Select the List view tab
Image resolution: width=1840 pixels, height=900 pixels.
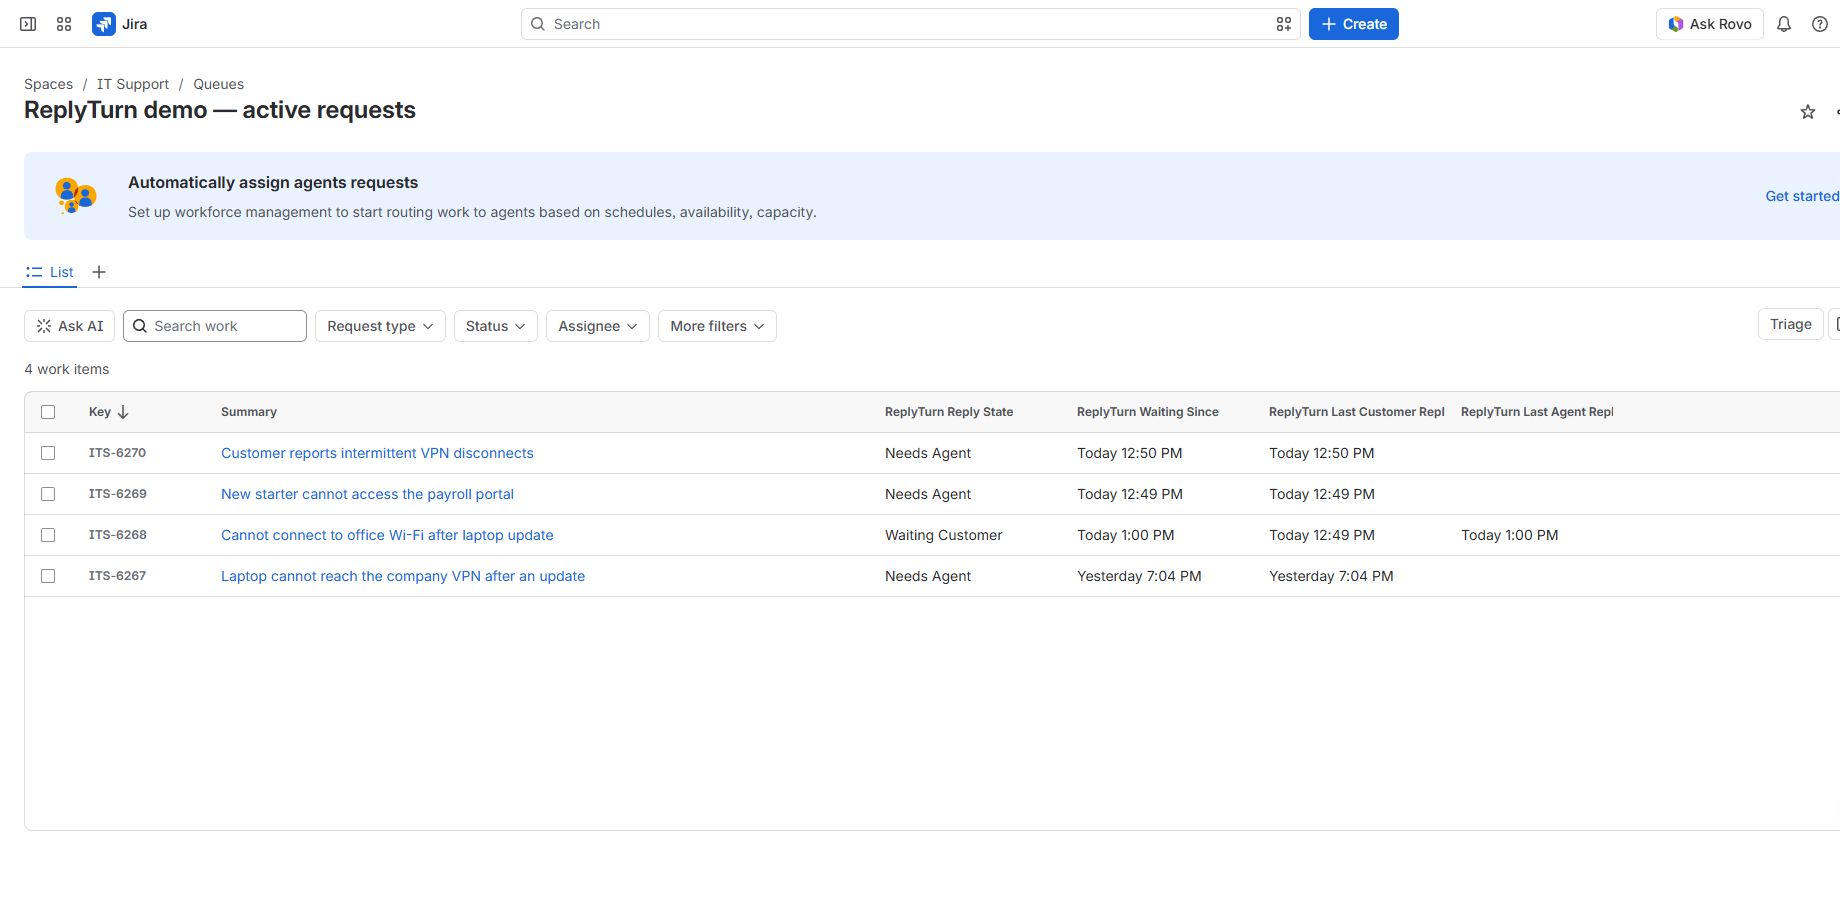click(x=50, y=272)
